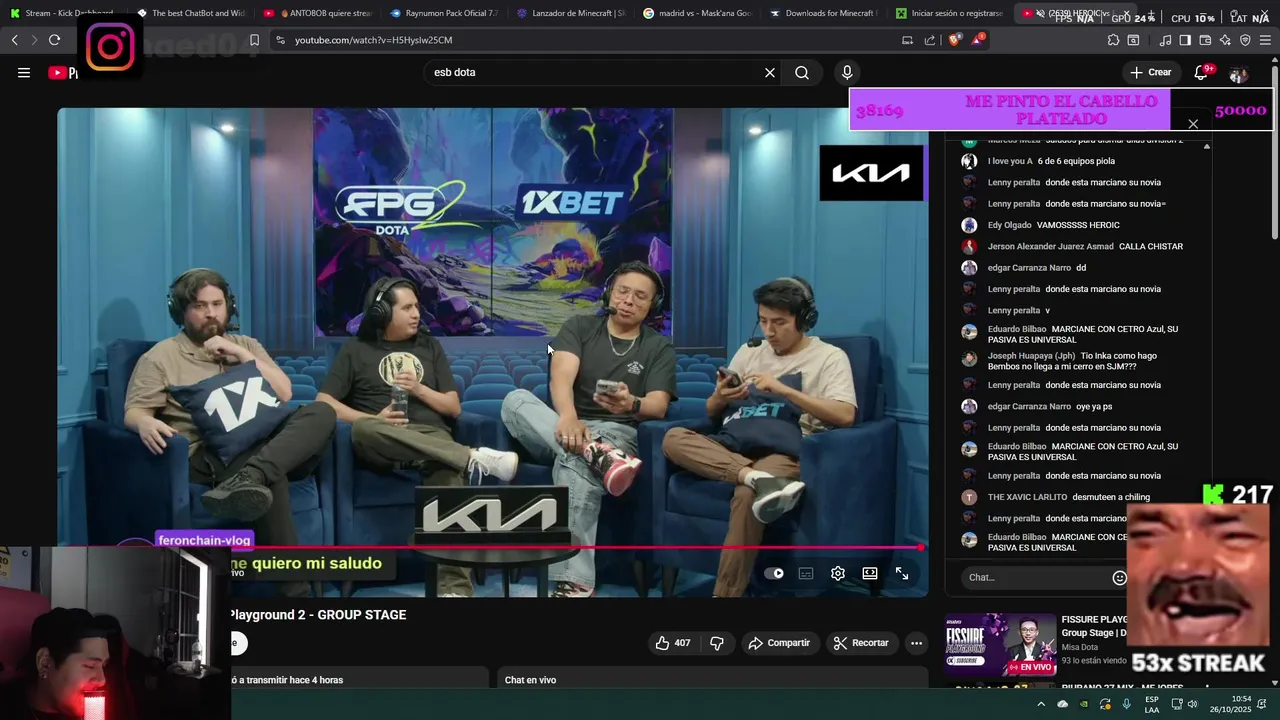Open video player settings gear

point(838,573)
